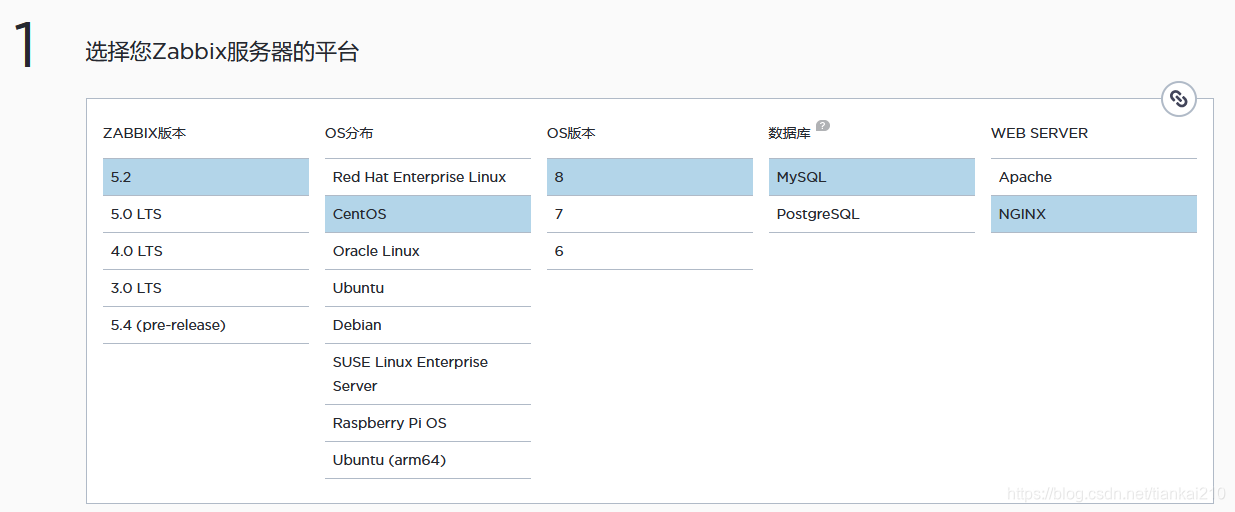This screenshot has width=1235, height=512.
Task: Click the ZABBIX版本 column header
Action: pyautogui.click(x=144, y=133)
